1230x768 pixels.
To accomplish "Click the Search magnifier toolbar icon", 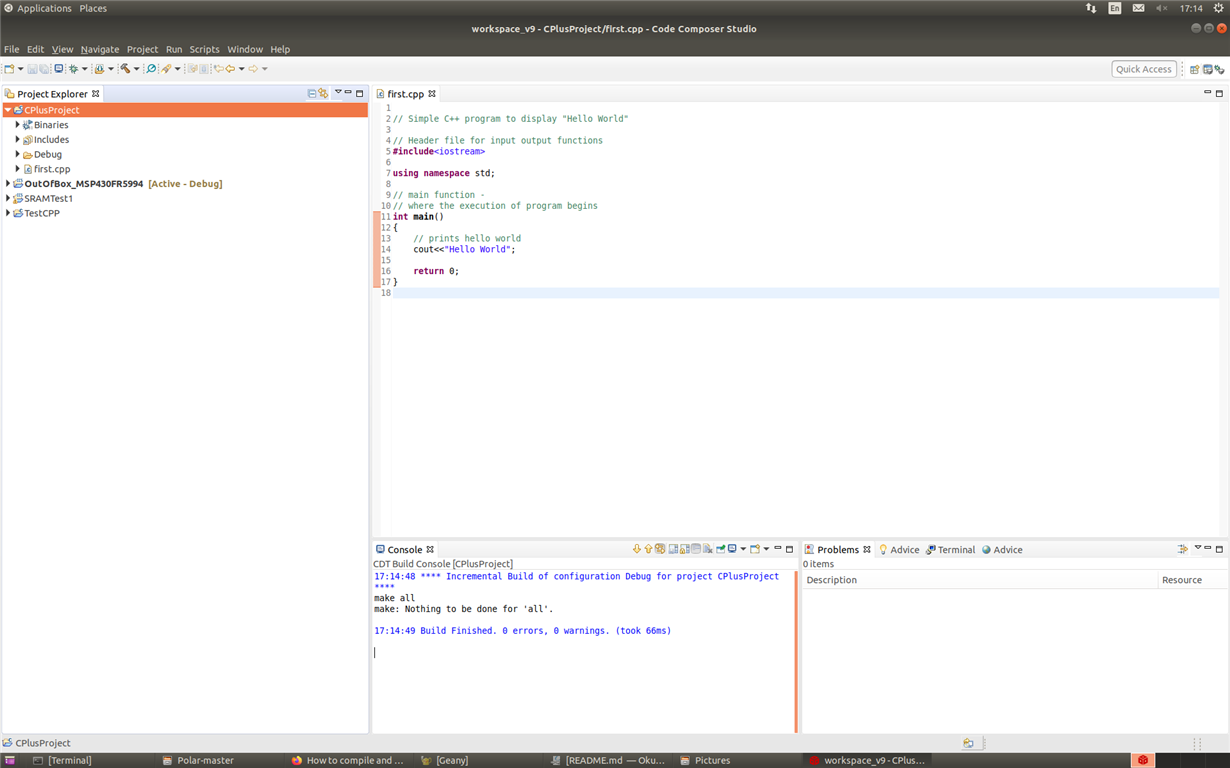I will click(x=151, y=69).
